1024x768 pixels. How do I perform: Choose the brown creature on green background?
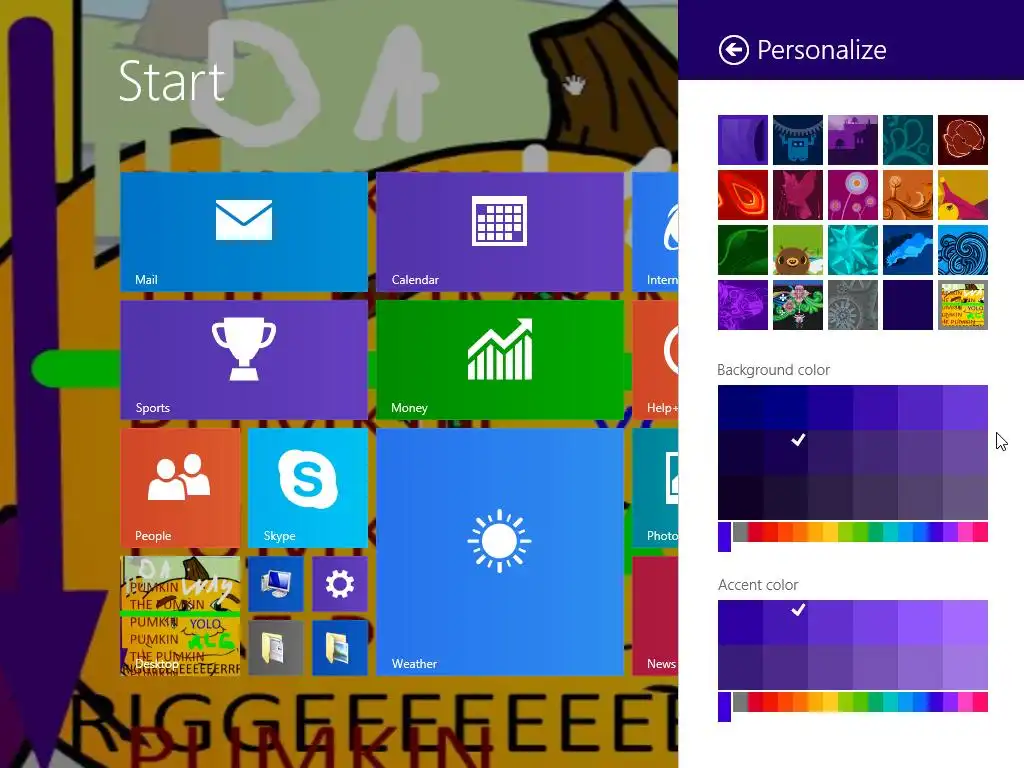coord(797,250)
